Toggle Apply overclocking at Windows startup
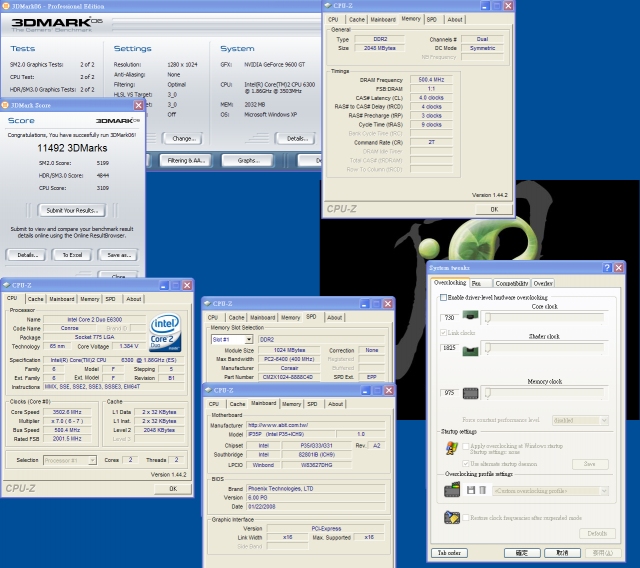 pyautogui.click(x=465, y=446)
